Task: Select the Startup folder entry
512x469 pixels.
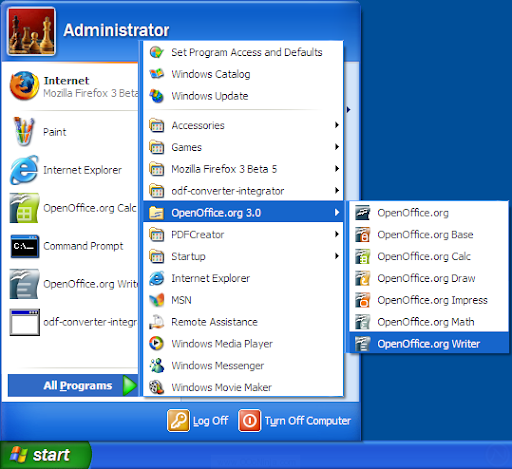Action: click(x=243, y=256)
